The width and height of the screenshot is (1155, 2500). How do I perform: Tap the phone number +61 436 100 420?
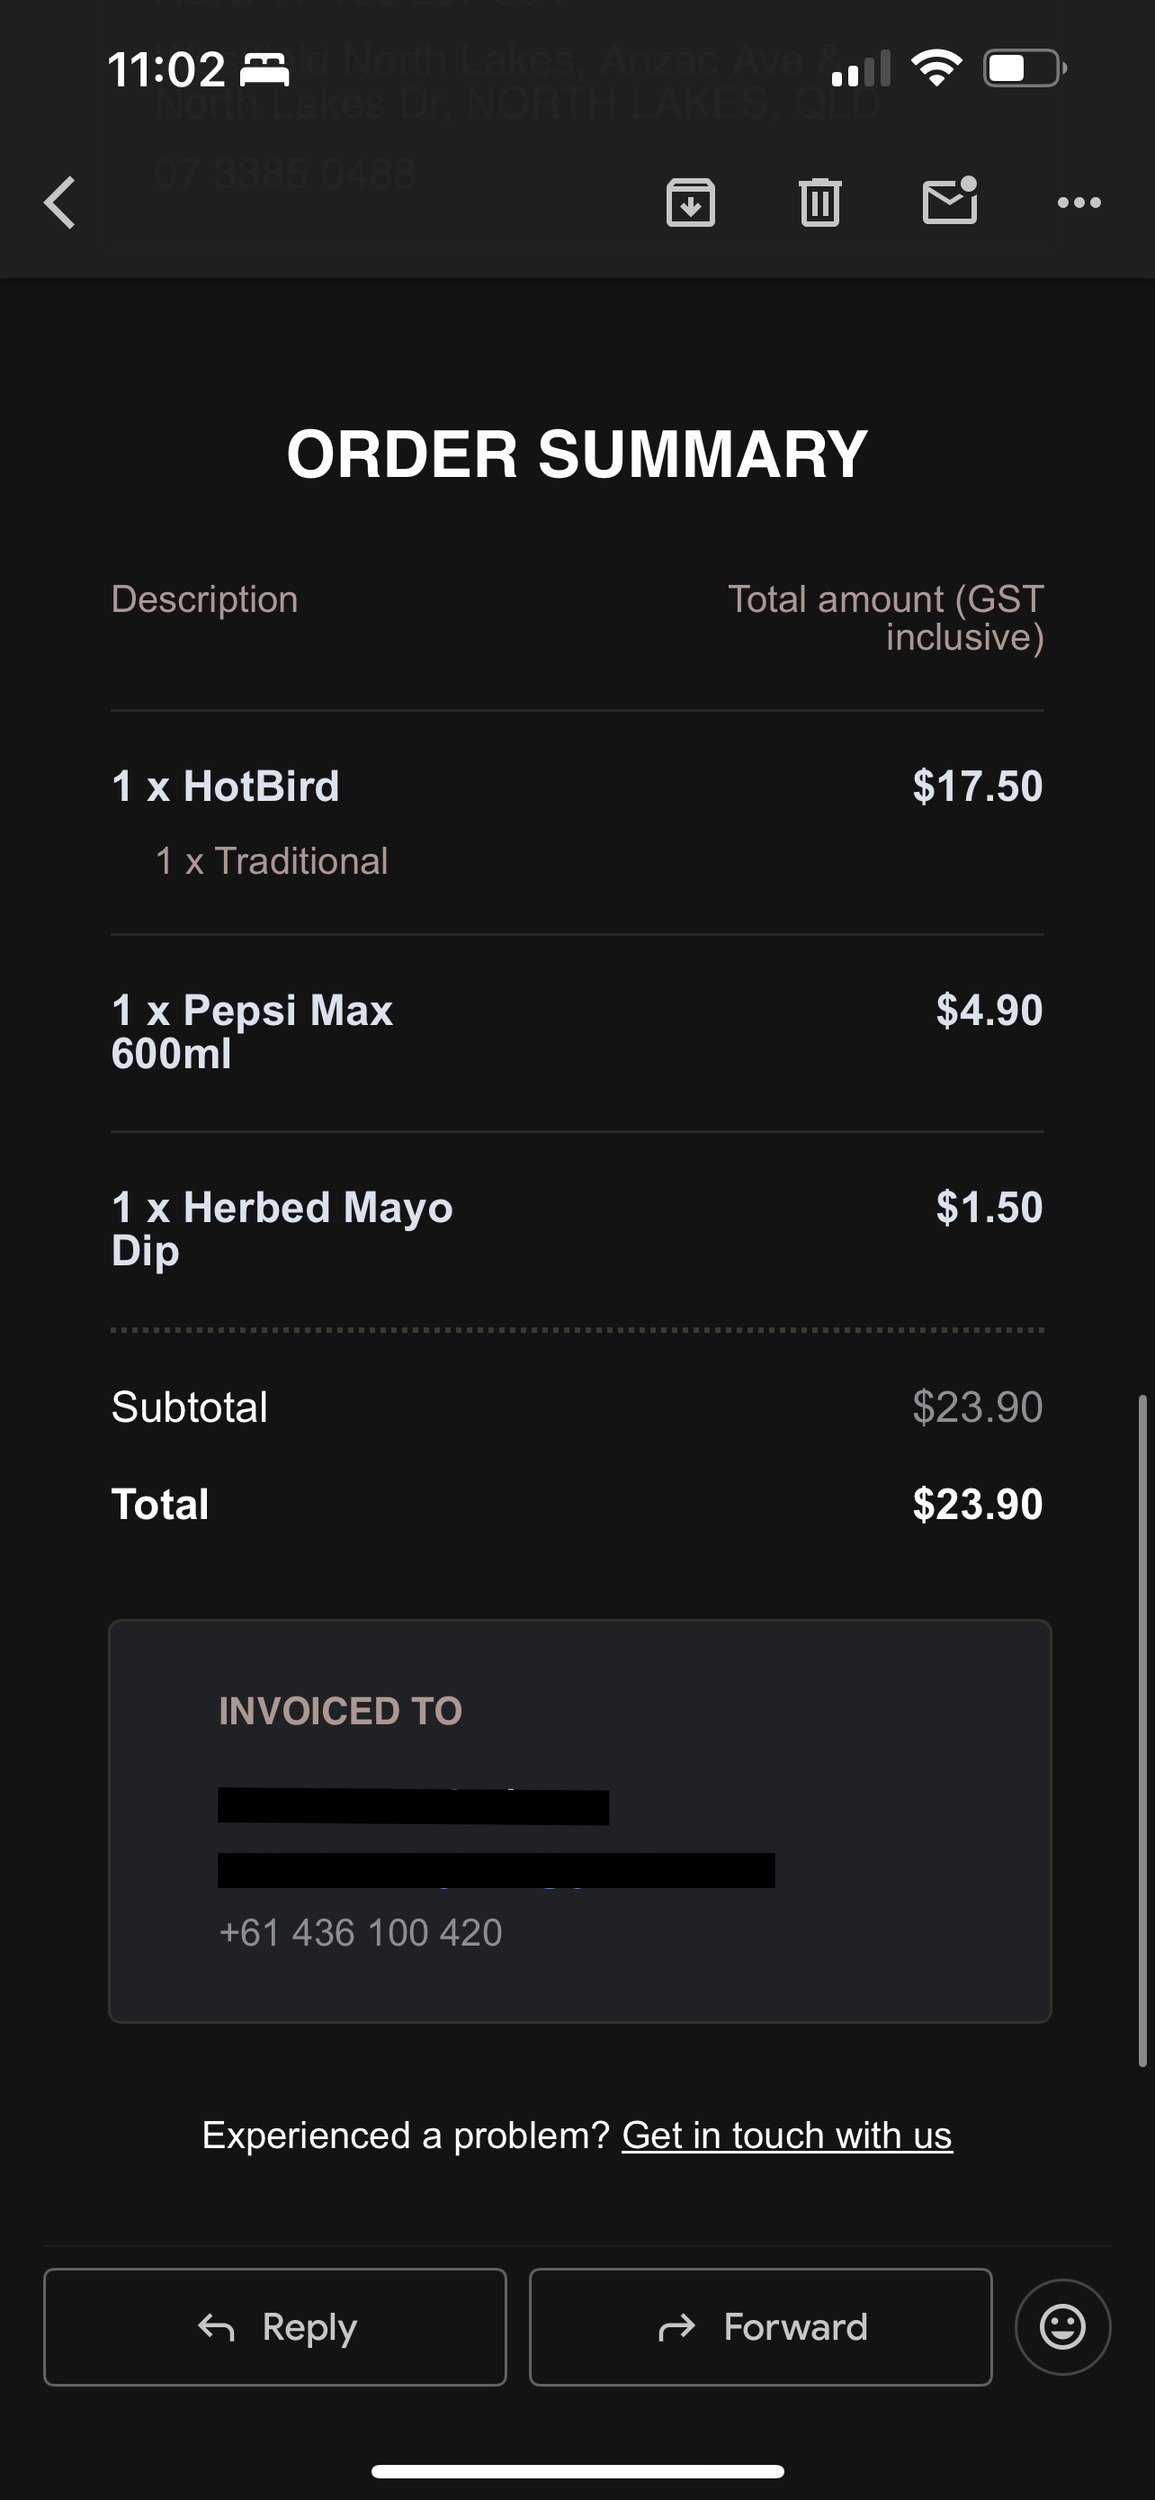click(360, 1932)
